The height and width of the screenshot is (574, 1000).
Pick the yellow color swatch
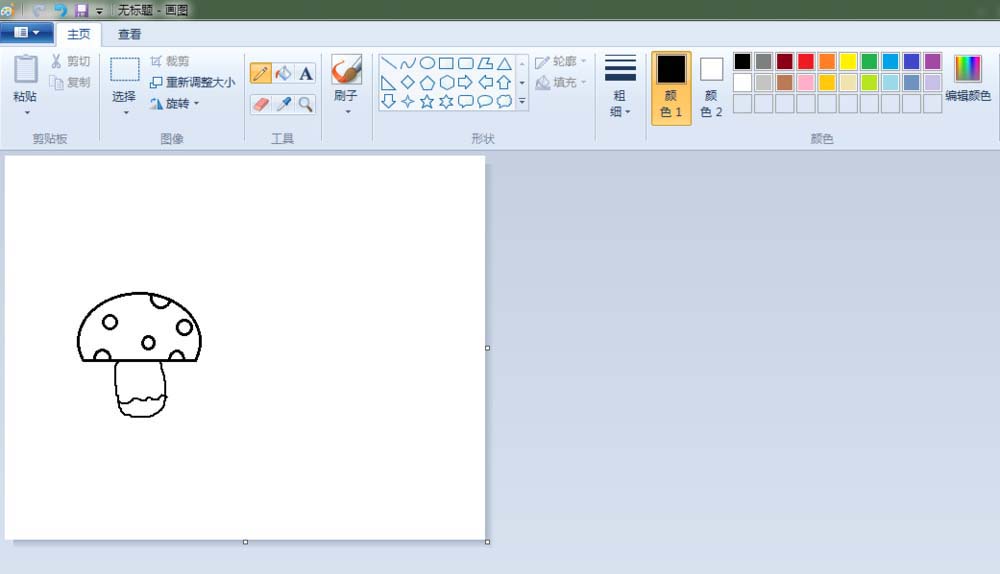[x=848, y=61]
